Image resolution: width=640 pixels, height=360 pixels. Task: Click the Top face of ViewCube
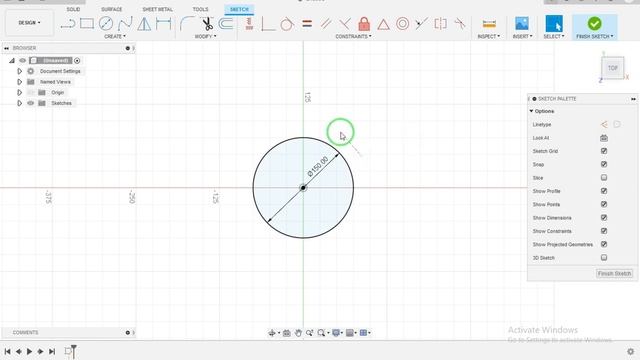(x=613, y=68)
